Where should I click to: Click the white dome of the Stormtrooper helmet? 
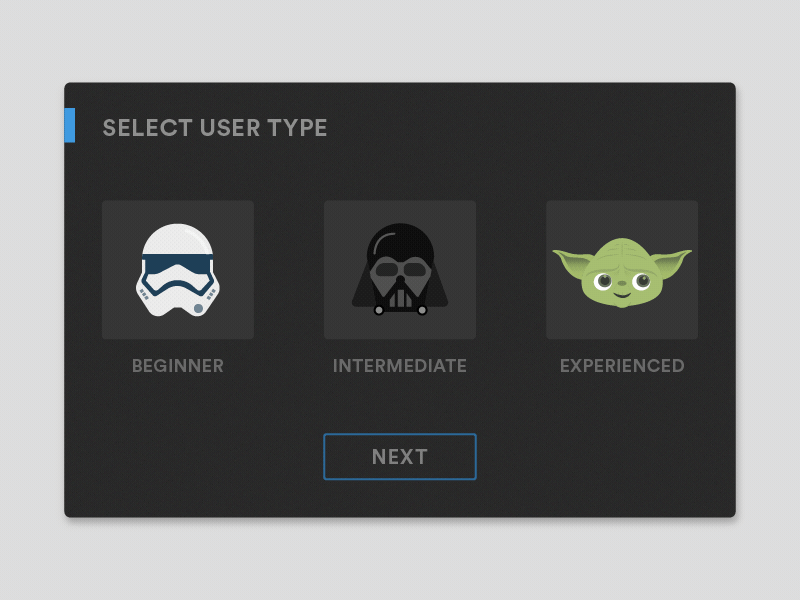(x=178, y=238)
